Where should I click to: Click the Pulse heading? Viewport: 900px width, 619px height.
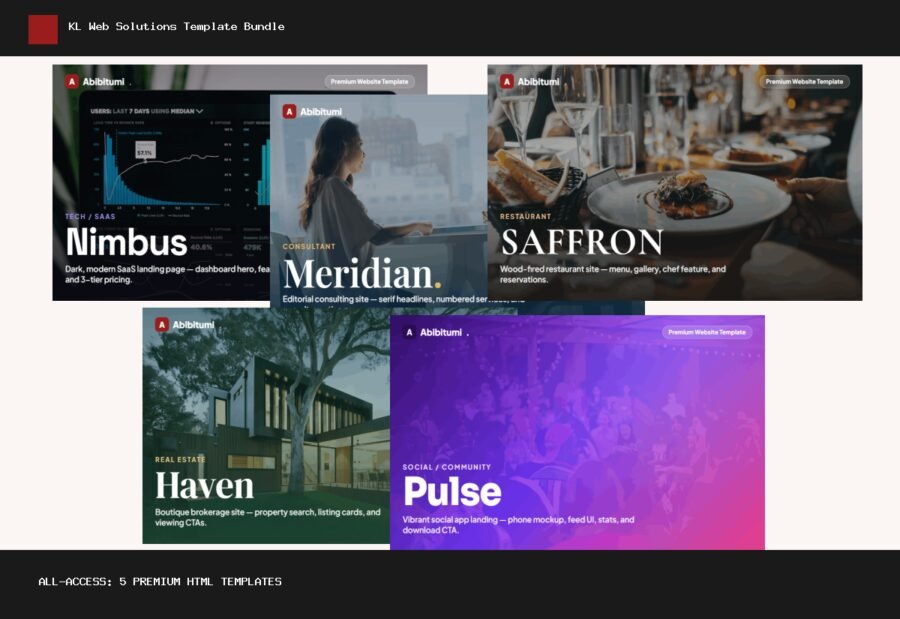452,492
